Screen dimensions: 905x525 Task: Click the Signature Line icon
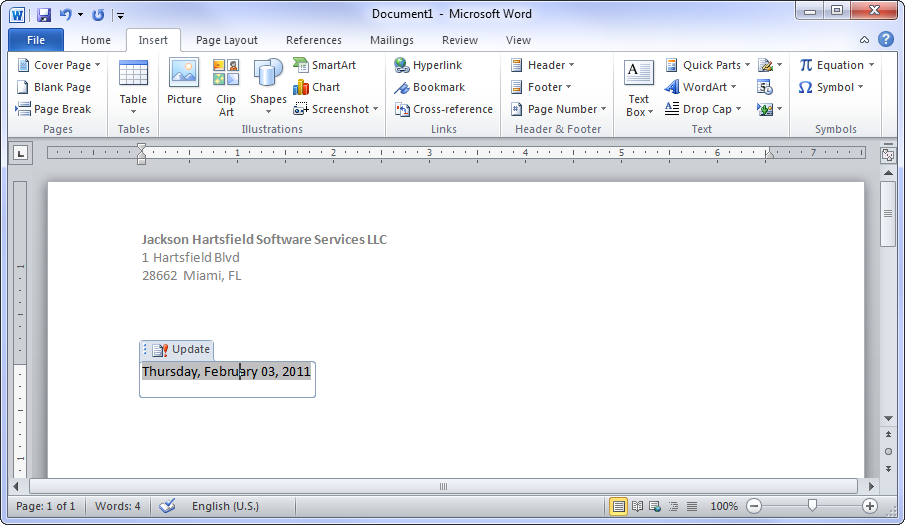point(769,65)
